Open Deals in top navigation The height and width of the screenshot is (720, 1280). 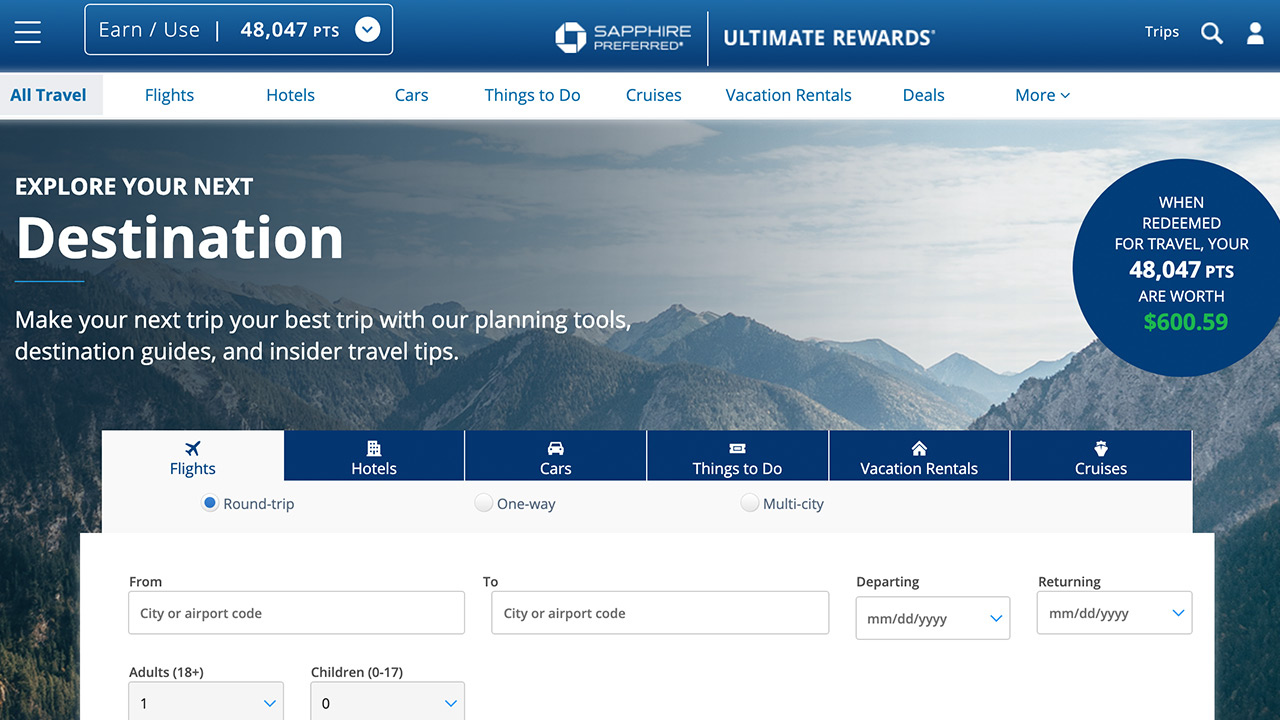[x=923, y=95]
